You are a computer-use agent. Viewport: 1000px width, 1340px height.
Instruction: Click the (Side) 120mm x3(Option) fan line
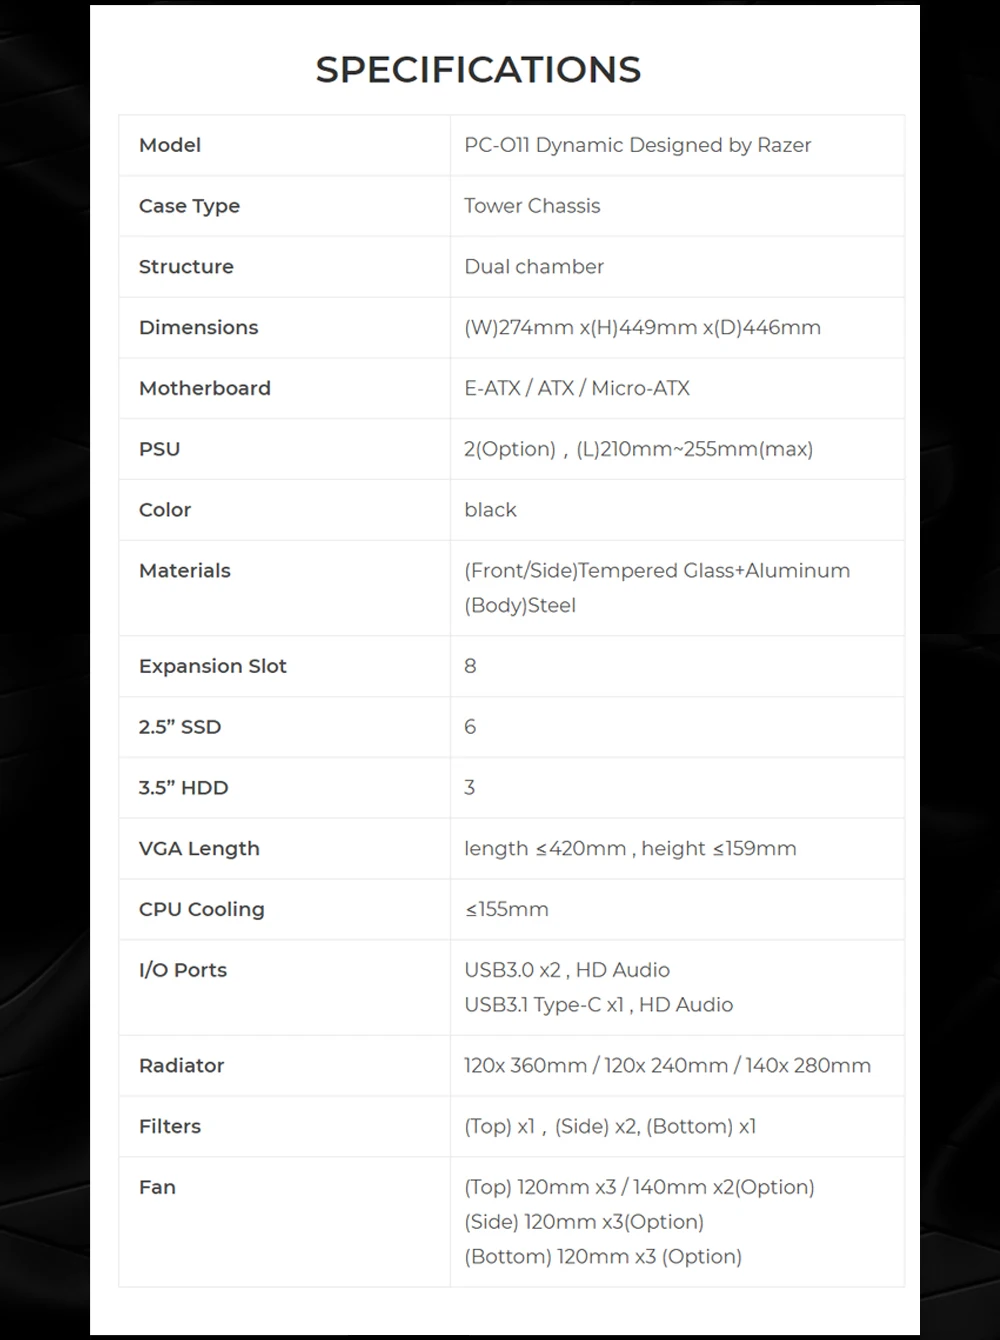[x=584, y=1222]
